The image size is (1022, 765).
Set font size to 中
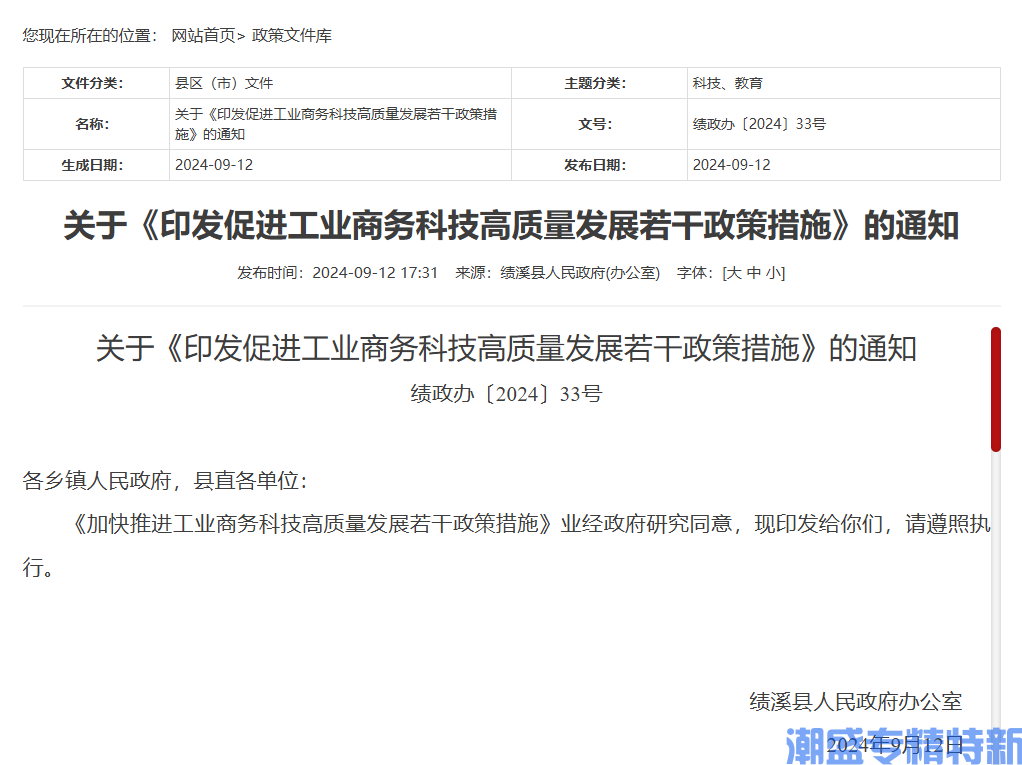(753, 272)
